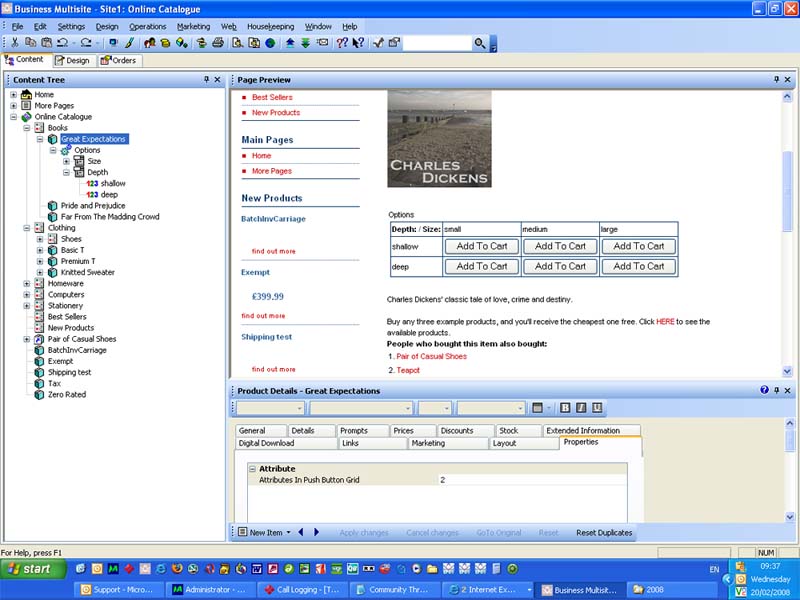Click the Help question mark toolbar icon
This screenshot has width=800, height=600.
point(342,44)
